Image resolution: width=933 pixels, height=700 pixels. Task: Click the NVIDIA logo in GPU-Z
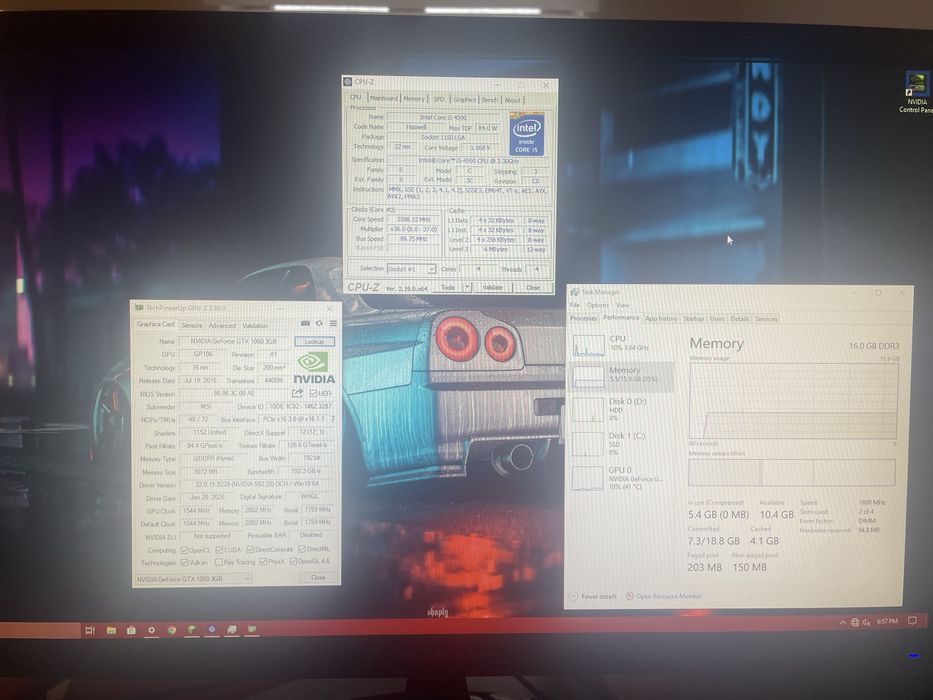(x=314, y=369)
